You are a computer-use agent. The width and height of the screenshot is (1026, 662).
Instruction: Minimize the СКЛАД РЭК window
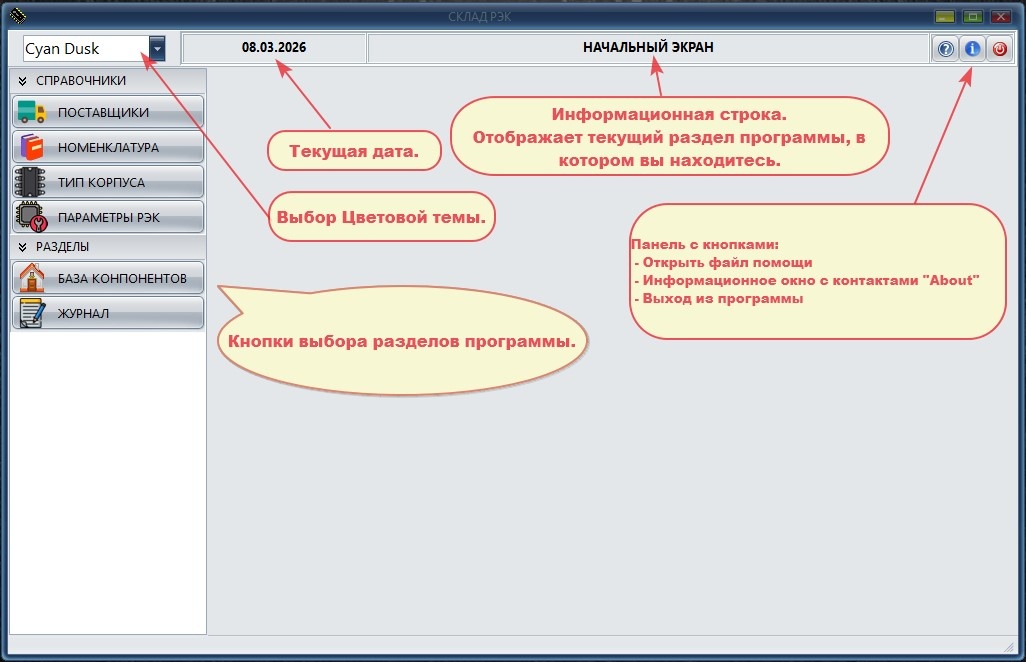944,16
